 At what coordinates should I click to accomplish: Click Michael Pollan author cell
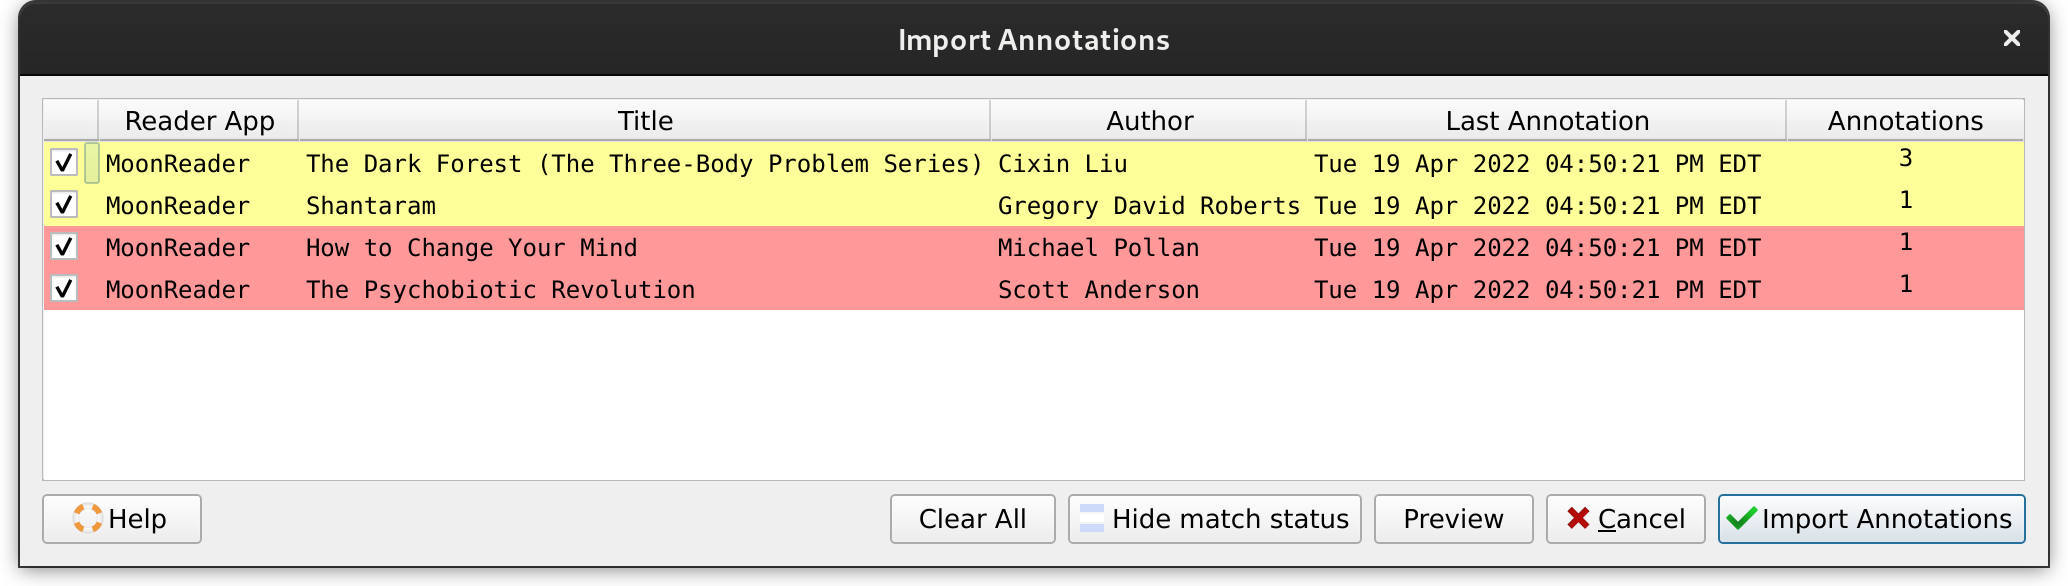1098,248
